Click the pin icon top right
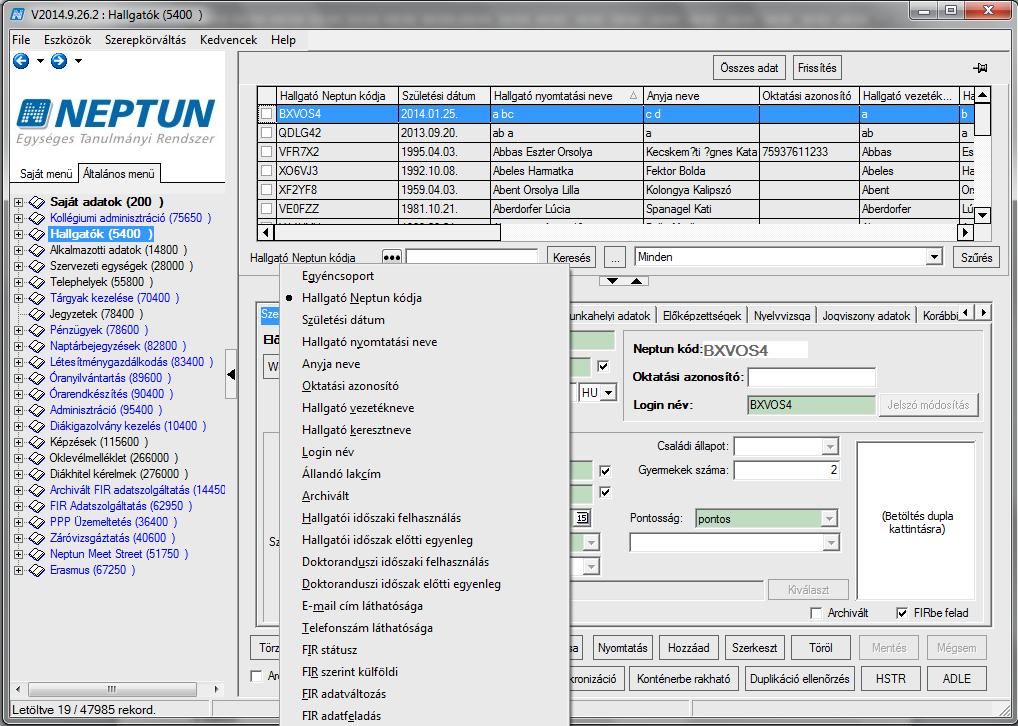The height and width of the screenshot is (726, 1018). [x=980, y=68]
